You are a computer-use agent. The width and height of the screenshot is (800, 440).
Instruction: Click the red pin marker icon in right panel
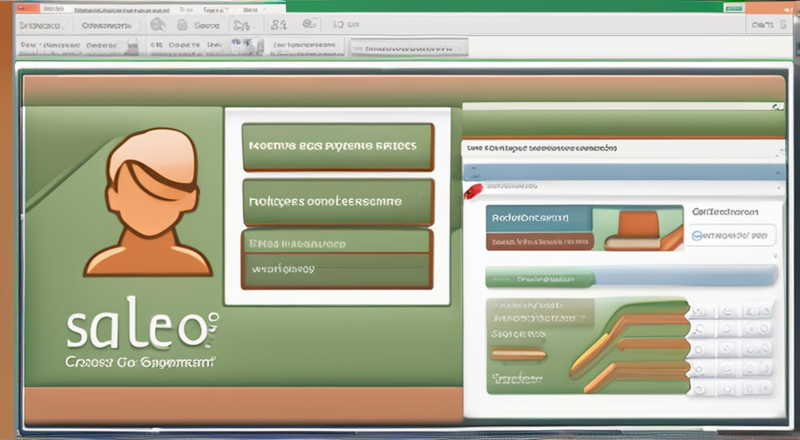pyautogui.click(x=473, y=191)
